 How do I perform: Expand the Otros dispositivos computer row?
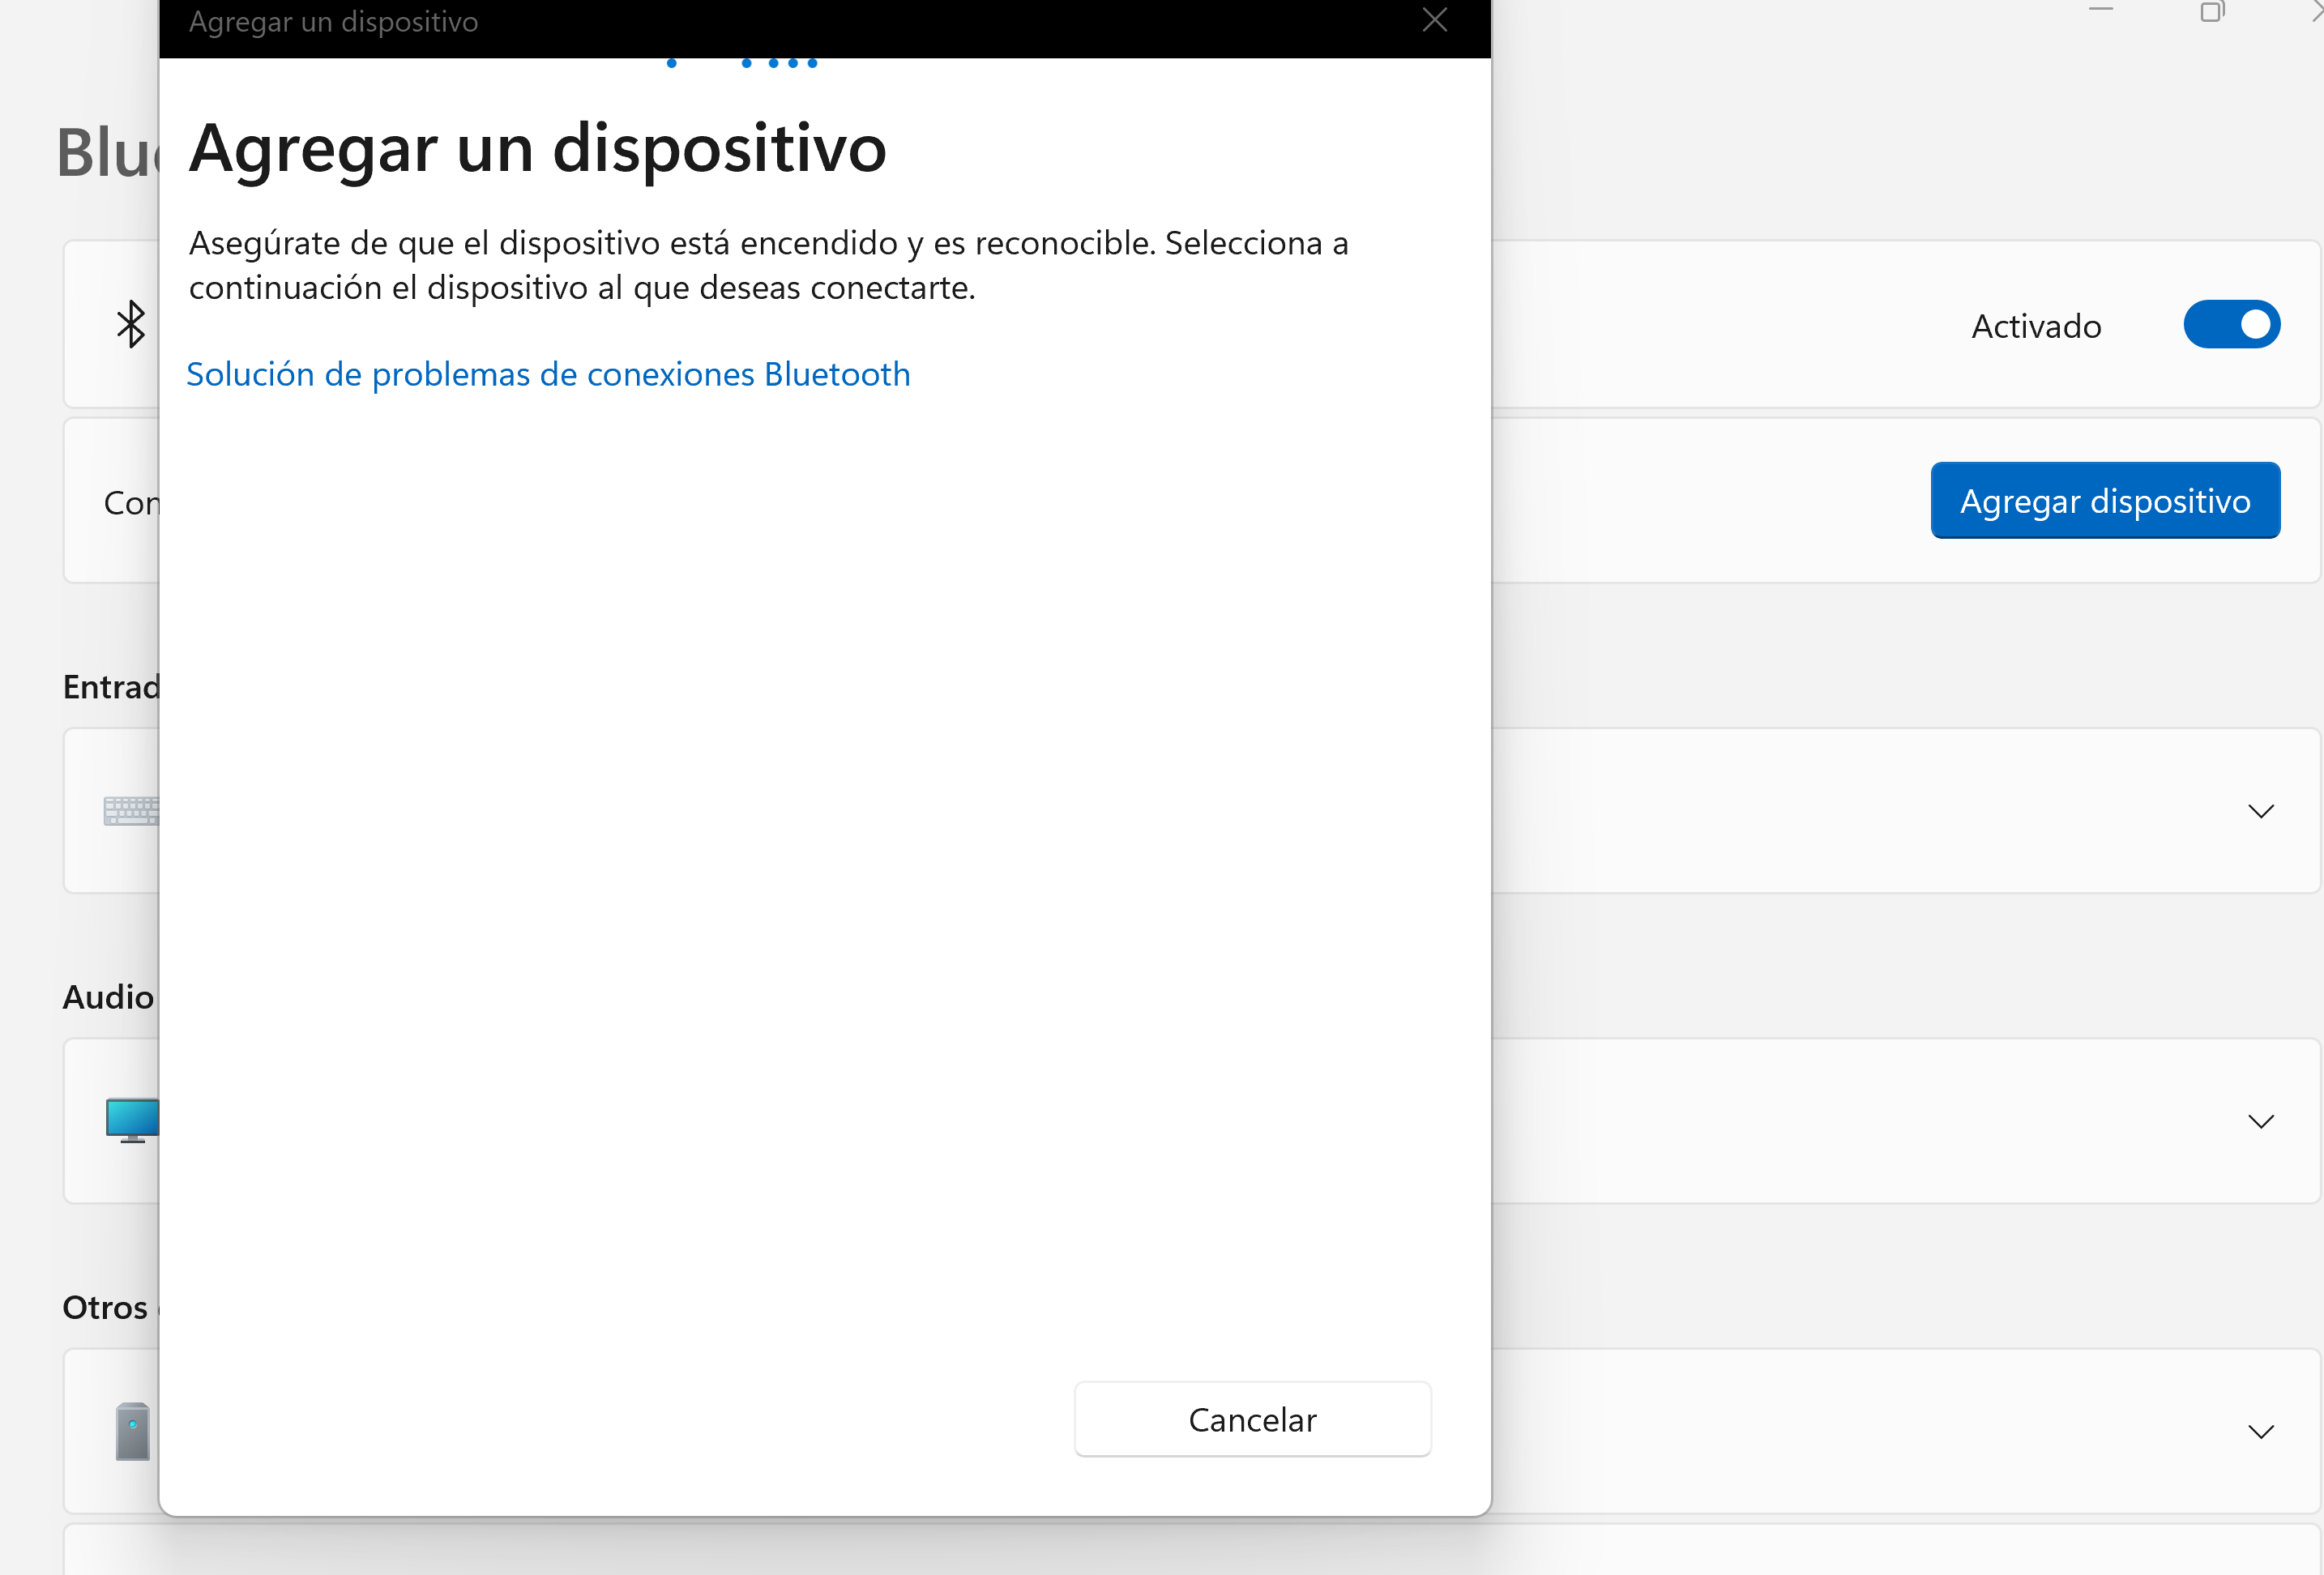(x=2261, y=1431)
